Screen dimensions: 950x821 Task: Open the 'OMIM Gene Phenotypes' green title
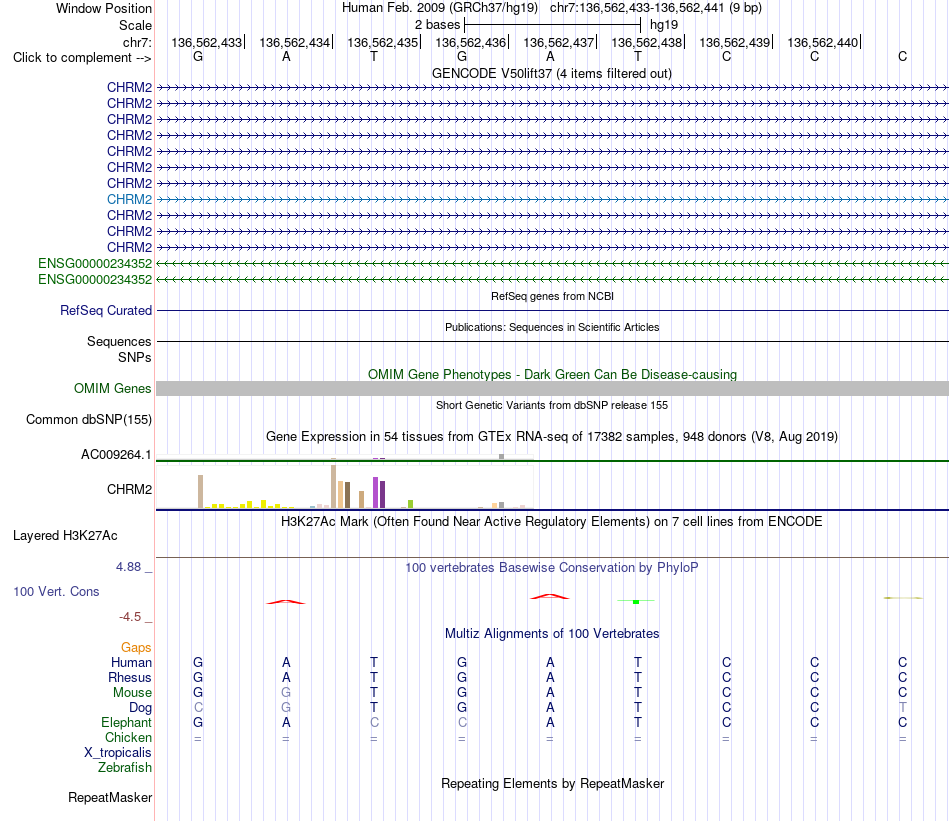[x=552, y=374]
